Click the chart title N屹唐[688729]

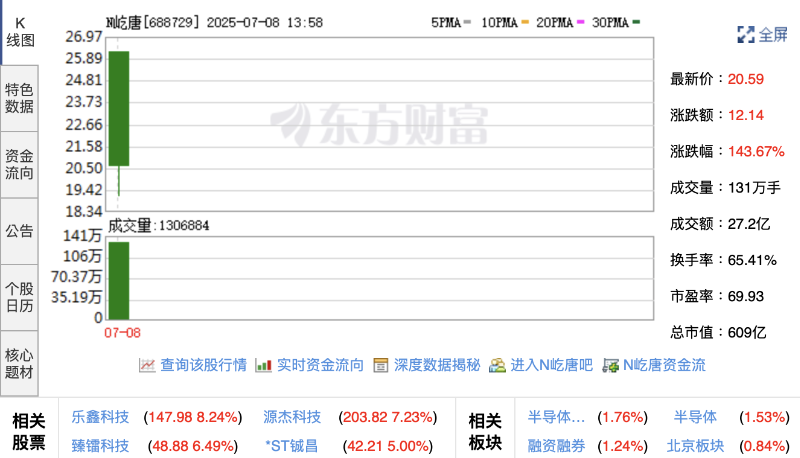point(154,22)
